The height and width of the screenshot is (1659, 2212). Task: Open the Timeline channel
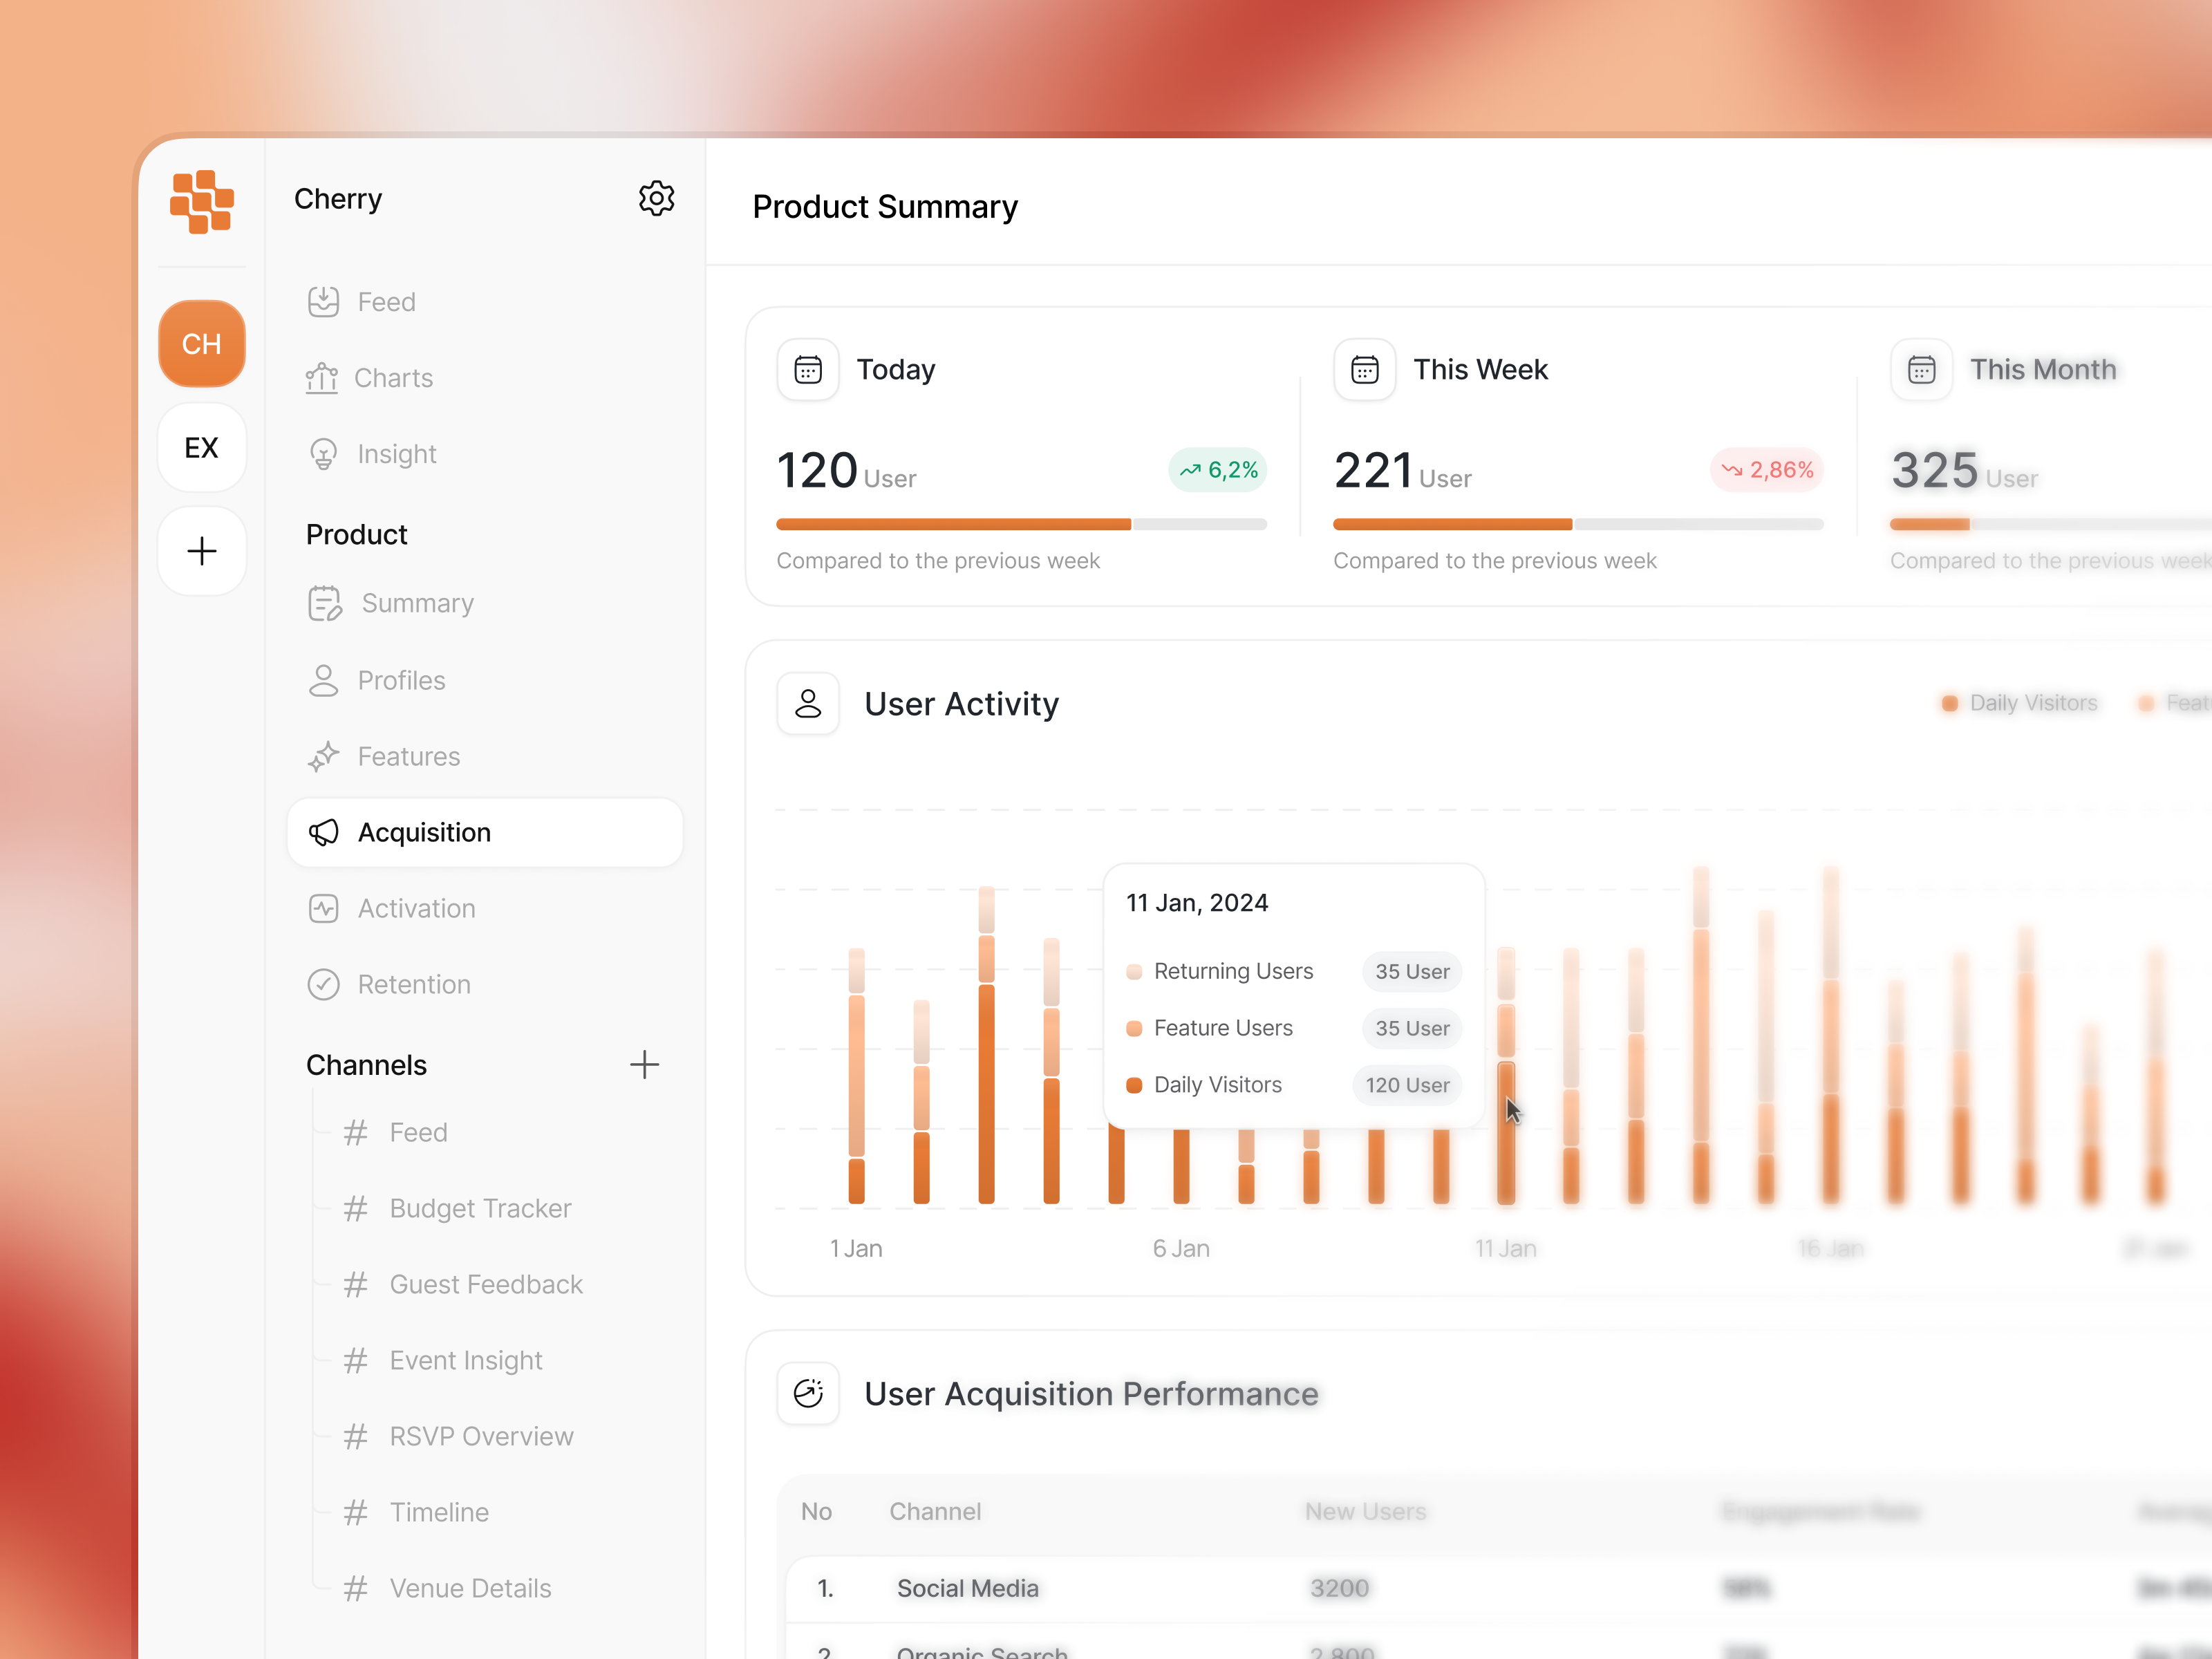coord(439,1512)
